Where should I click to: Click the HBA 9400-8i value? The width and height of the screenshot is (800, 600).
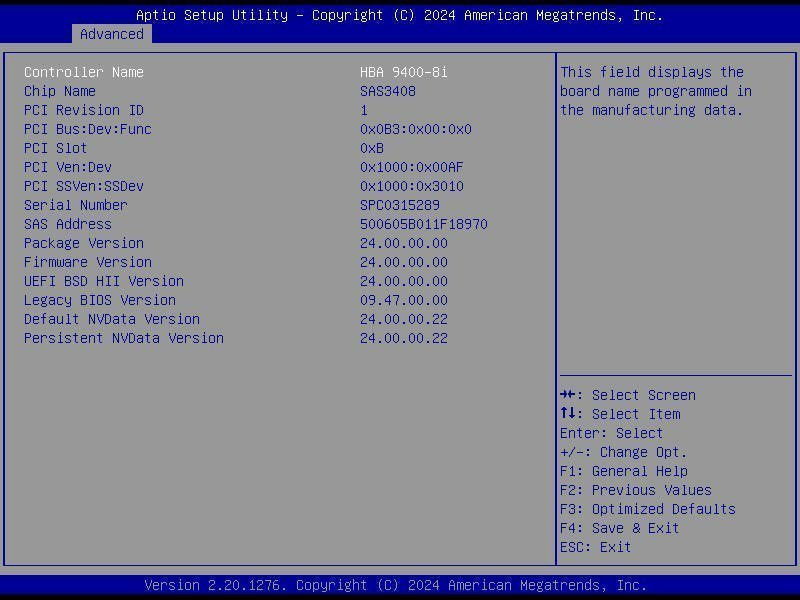[403, 72]
